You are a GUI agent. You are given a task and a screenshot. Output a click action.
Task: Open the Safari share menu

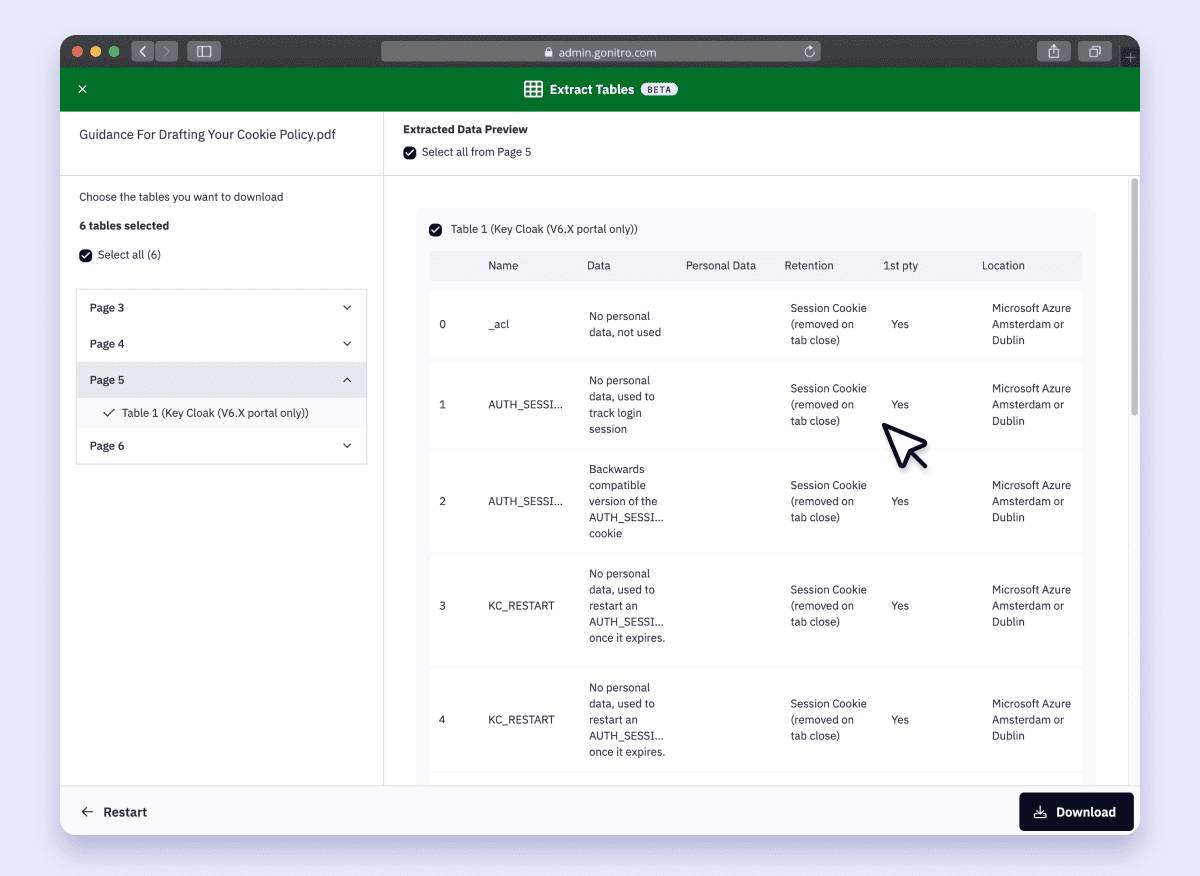1054,51
